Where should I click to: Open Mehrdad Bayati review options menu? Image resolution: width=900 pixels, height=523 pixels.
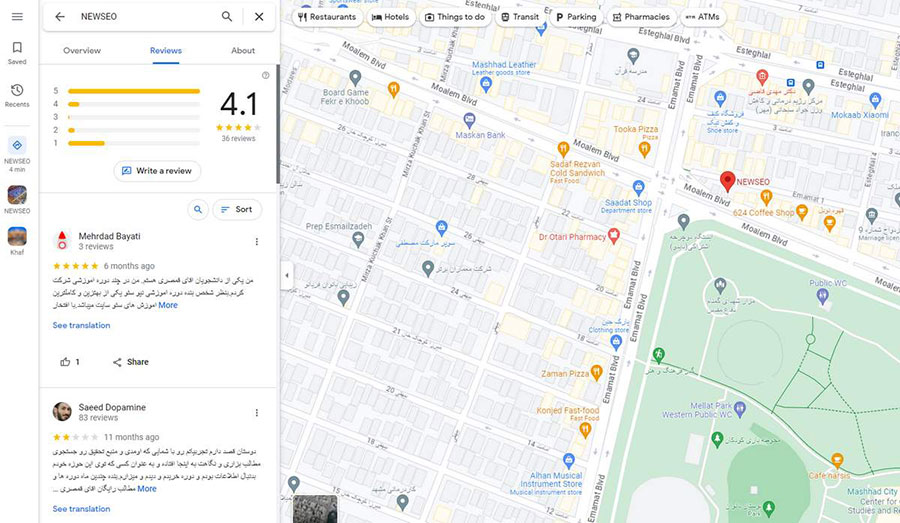257,242
